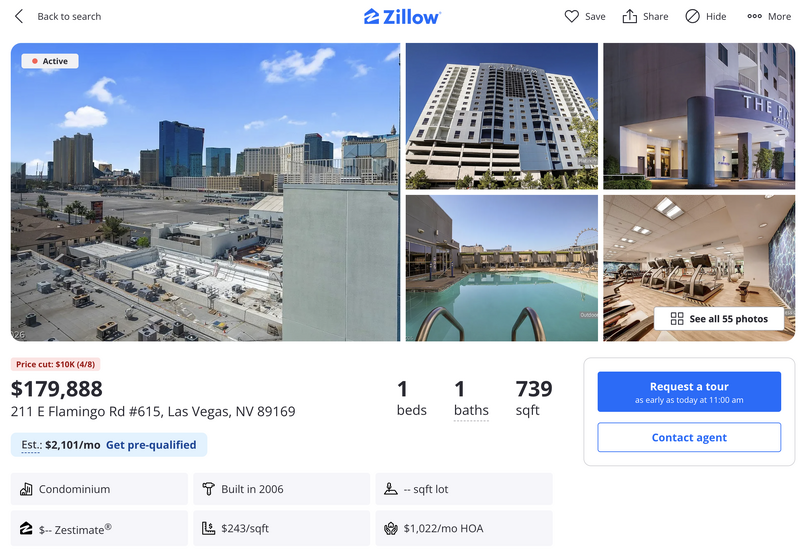This screenshot has width=800, height=550.
Task: Open the swimming pool photo
Action: (x=502, y=268)
